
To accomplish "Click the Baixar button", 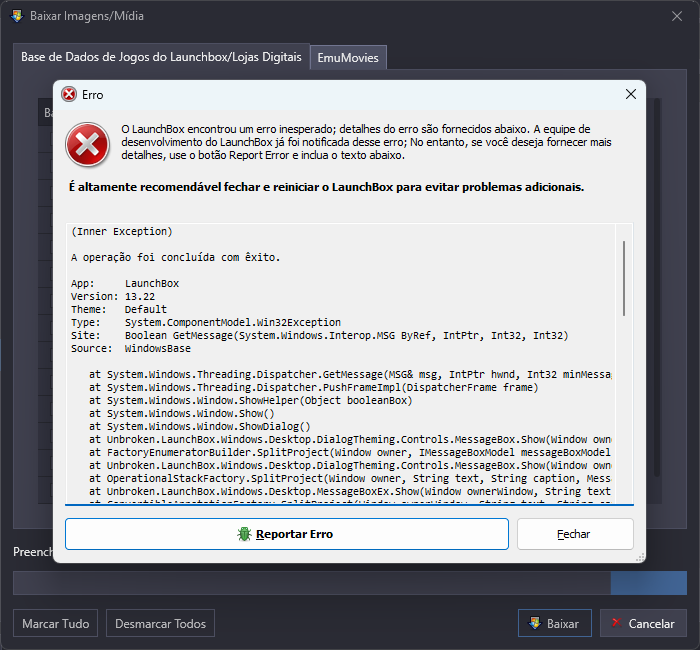I will pyautogui.click(x=555, y=623).
